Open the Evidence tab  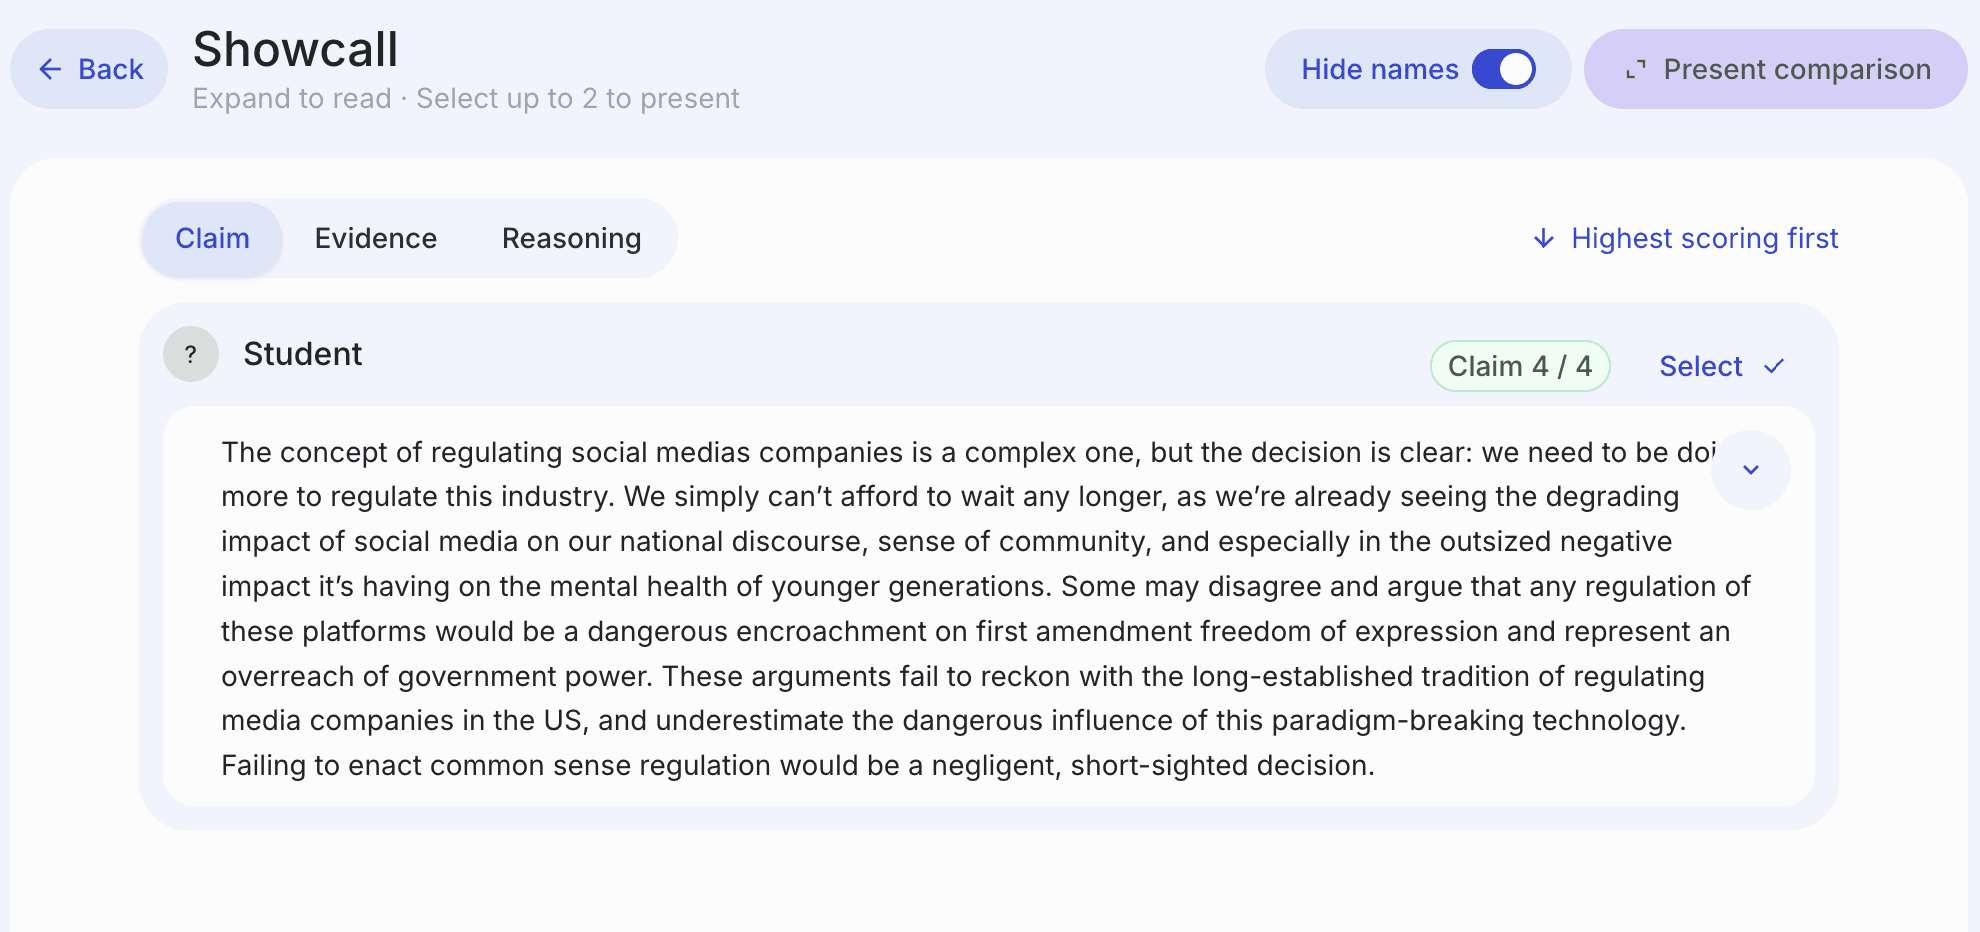point(376,238)
